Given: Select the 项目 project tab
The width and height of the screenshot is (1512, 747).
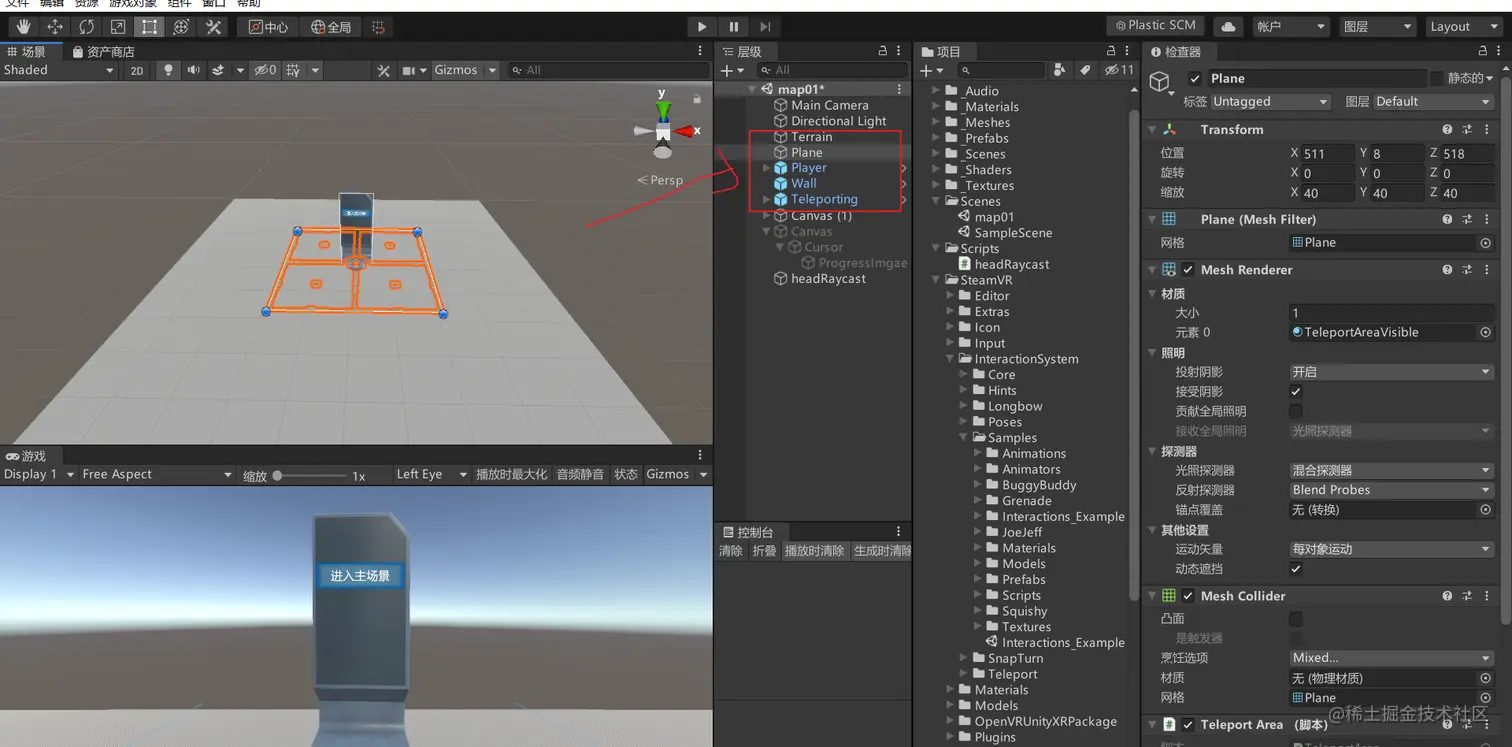Looking at the screenshot, I should coord(941,51).
